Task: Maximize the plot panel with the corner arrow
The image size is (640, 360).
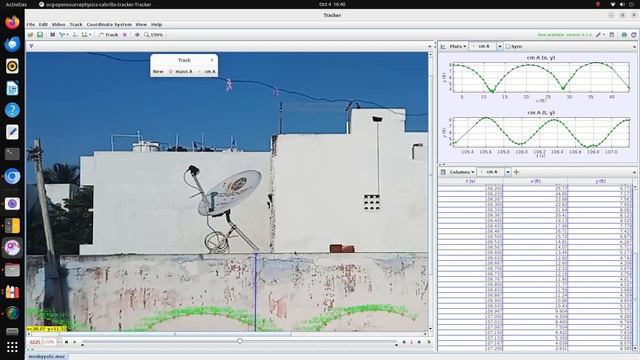Action: click(634, 47)
